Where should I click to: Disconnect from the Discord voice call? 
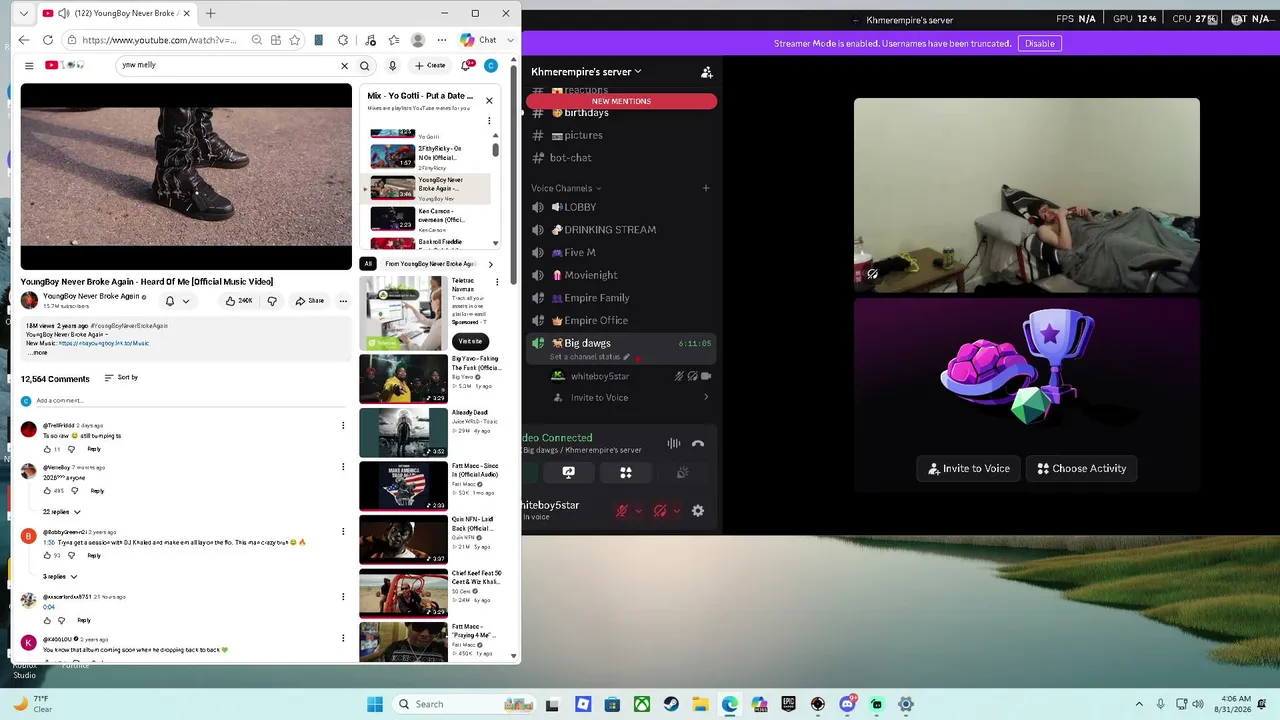698,443
